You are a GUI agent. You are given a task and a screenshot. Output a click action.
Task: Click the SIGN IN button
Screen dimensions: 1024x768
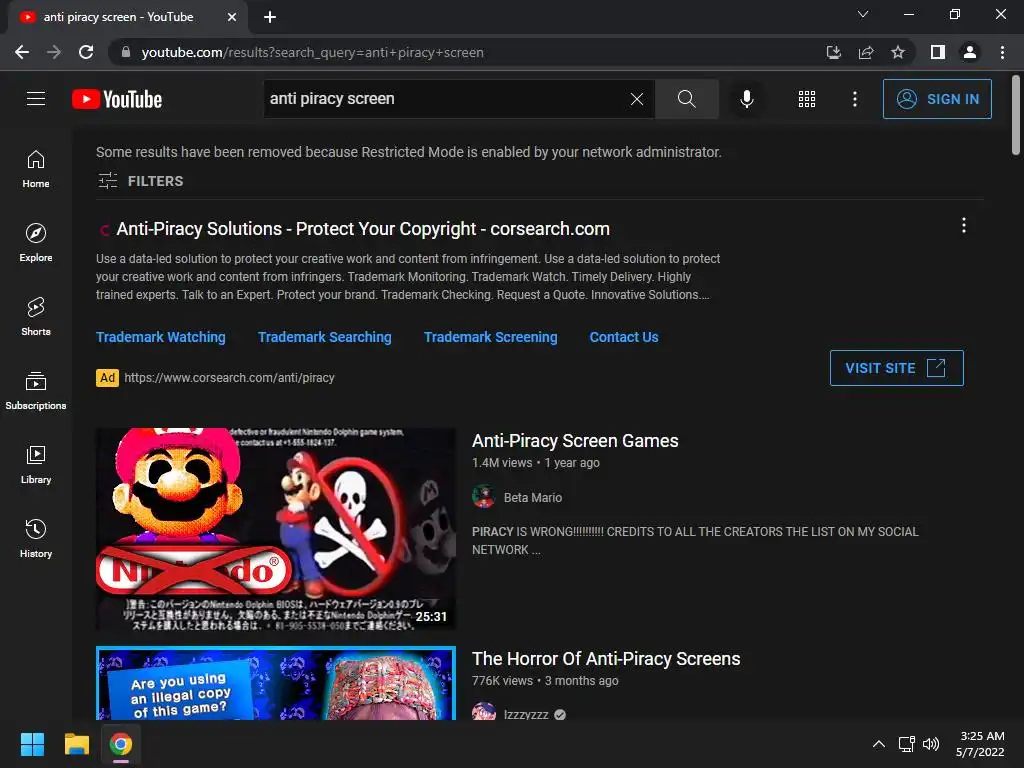pos(937,99)
